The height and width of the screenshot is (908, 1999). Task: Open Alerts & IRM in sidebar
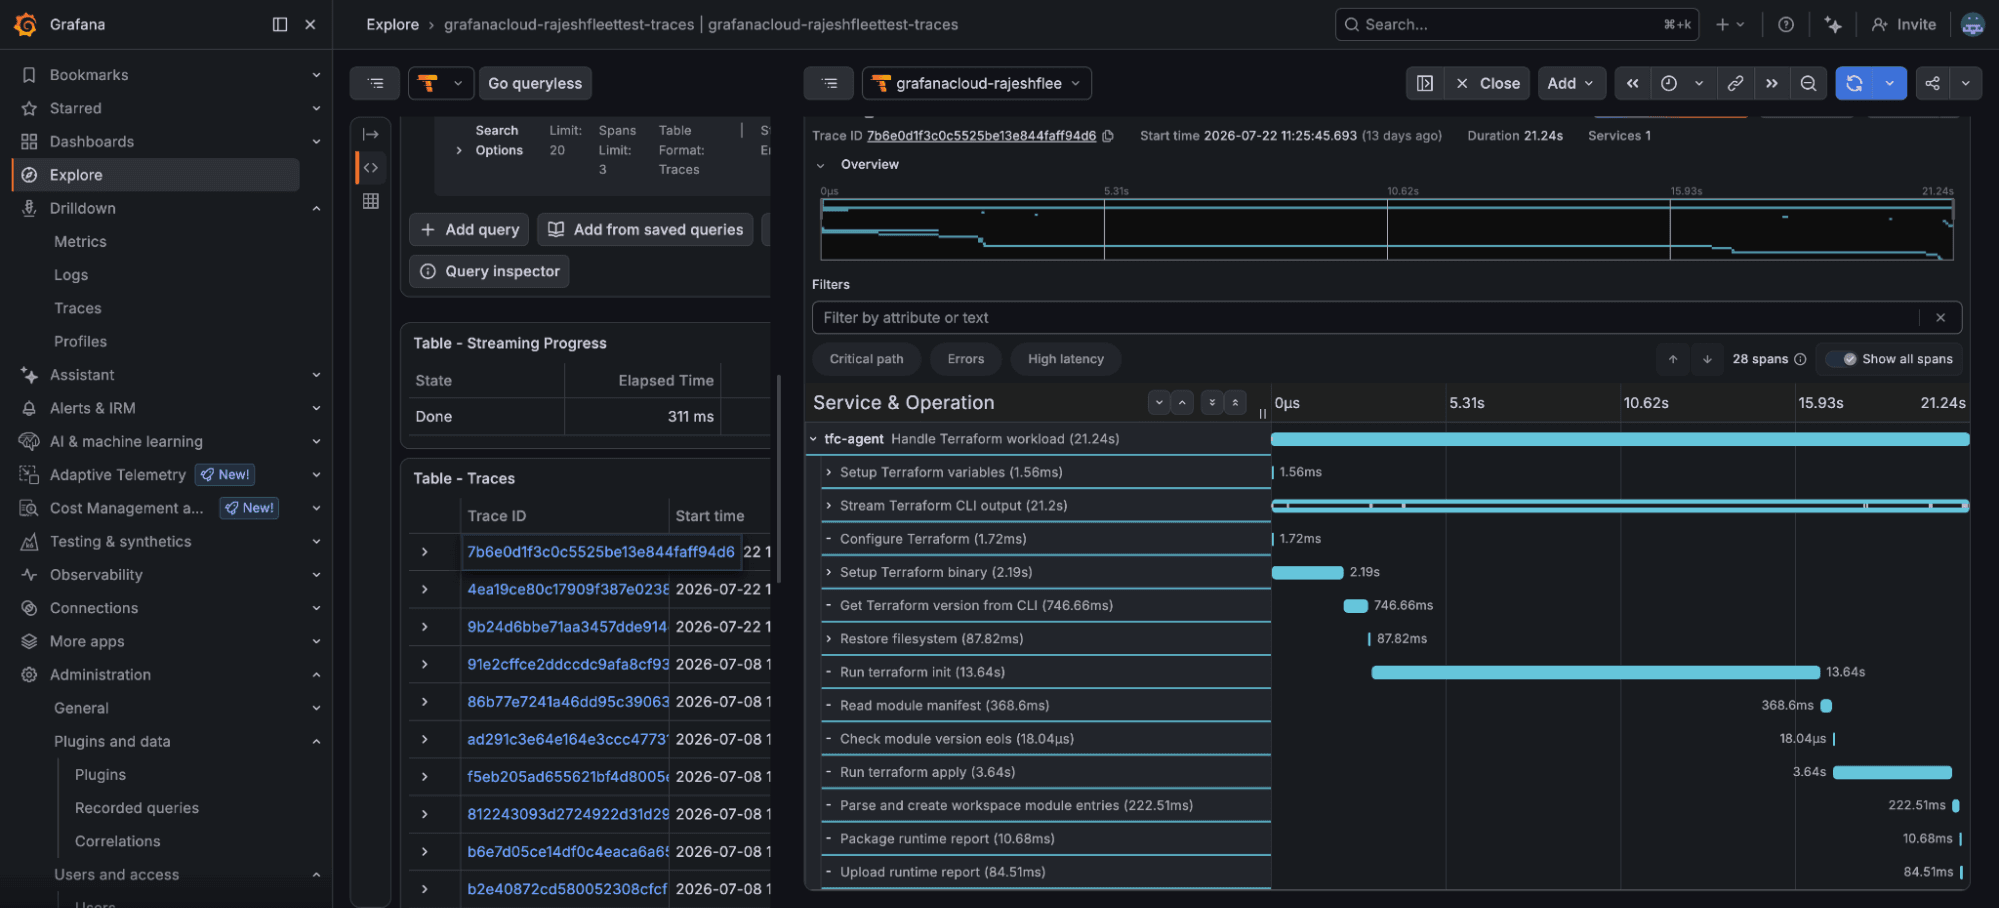(93, 408)
